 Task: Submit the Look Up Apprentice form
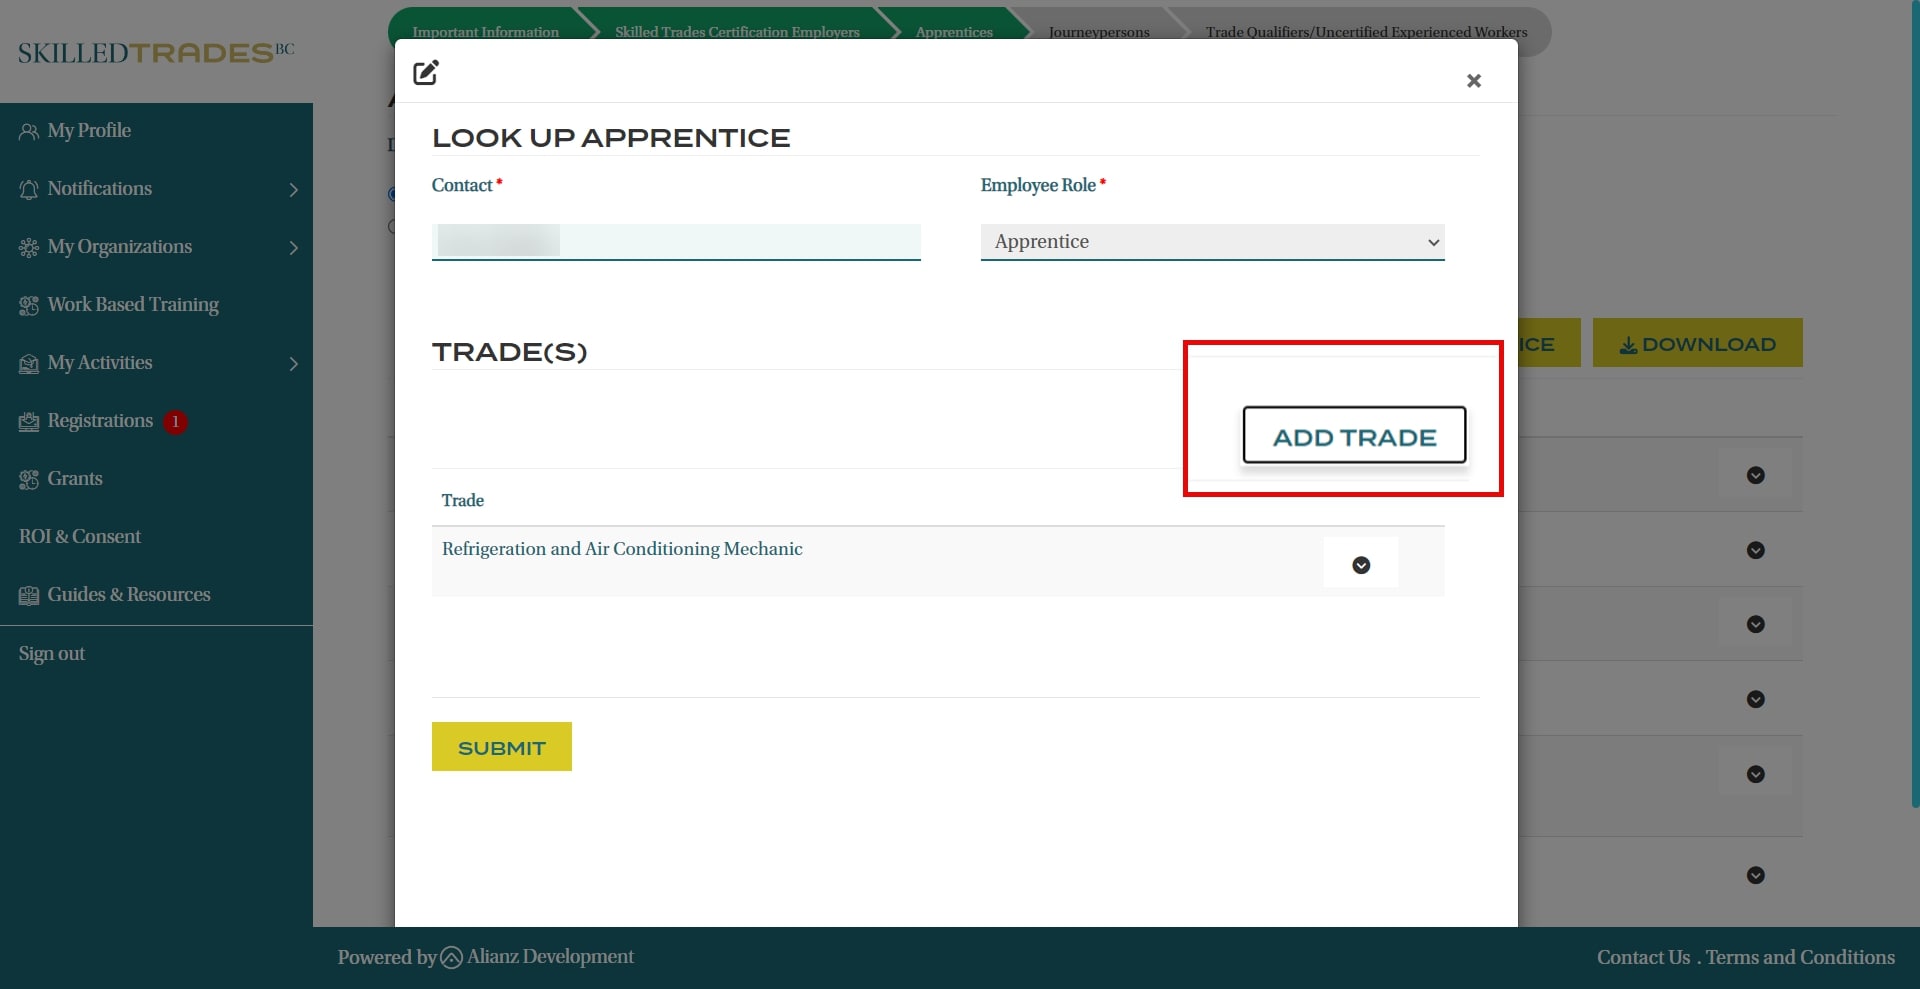tap(501, 747)
